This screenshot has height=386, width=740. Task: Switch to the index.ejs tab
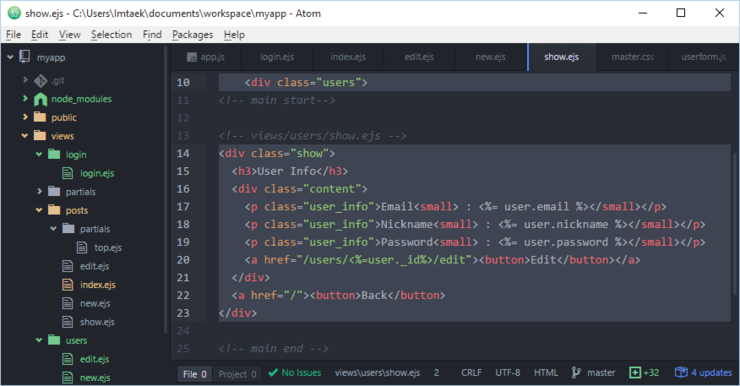pos(348,57)
